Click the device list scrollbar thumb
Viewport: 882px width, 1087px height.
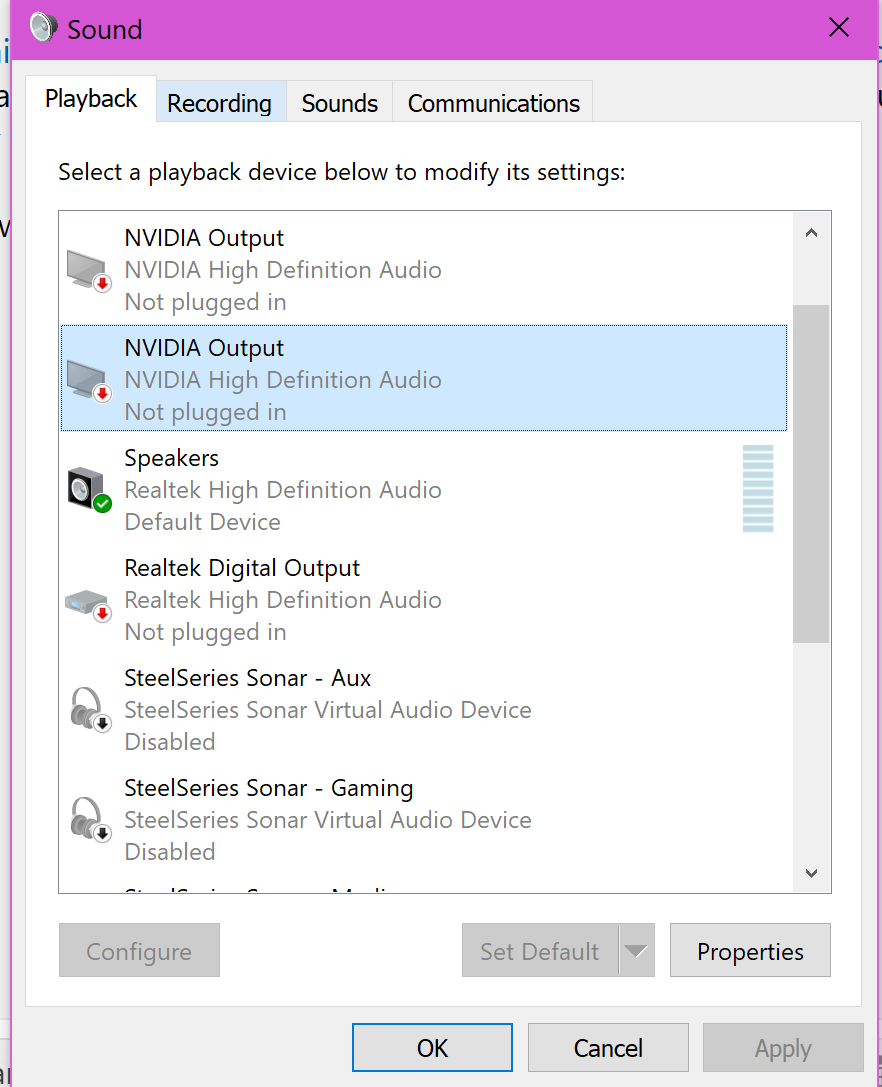pos(811,473)
